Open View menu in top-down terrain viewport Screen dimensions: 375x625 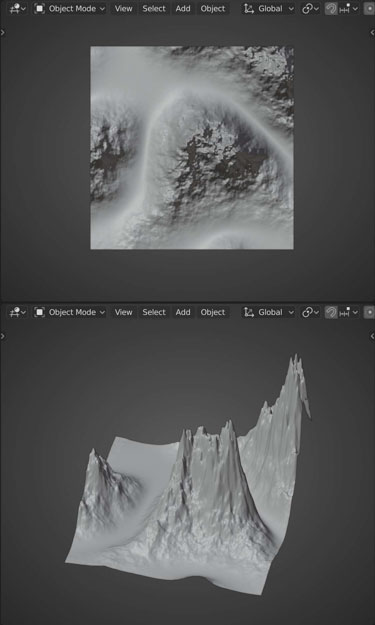point(124,8)
